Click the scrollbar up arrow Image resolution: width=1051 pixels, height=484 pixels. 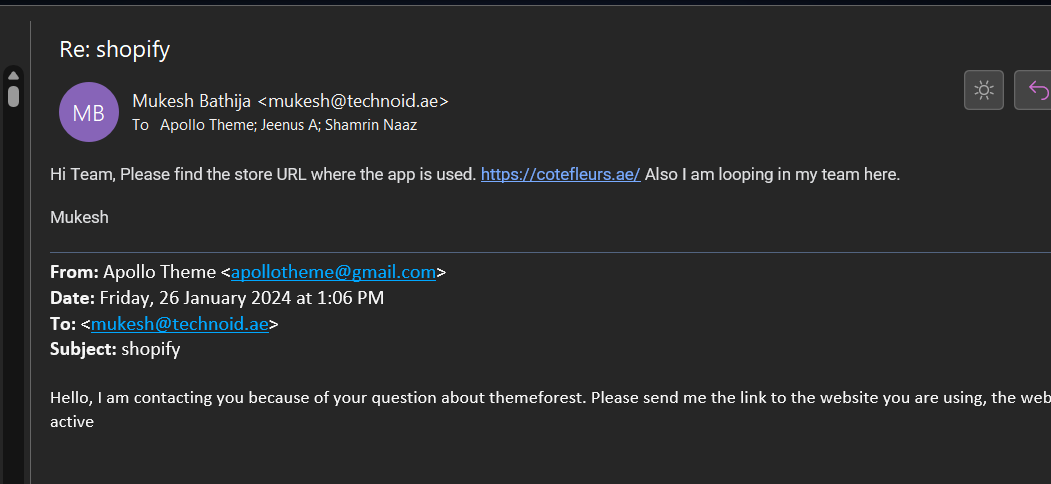(x=13, y=75)
